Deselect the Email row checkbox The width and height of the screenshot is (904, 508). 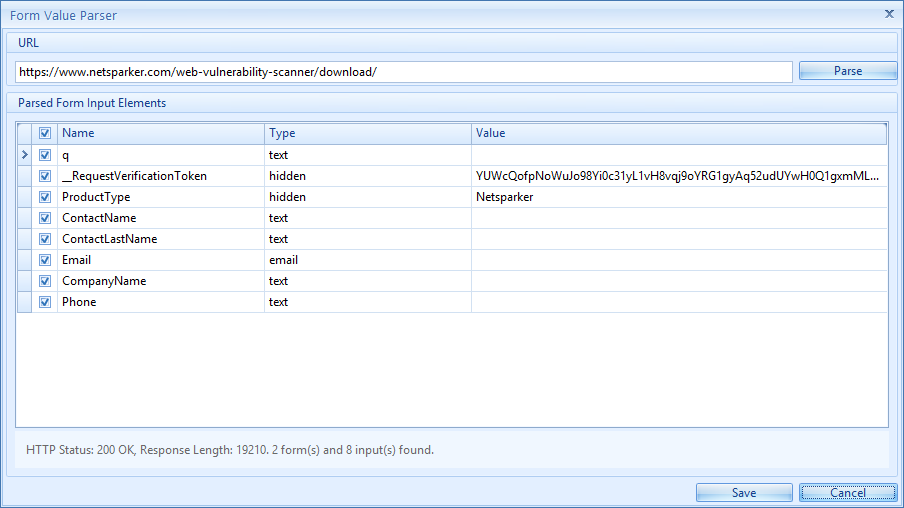[x=45, y=260]
